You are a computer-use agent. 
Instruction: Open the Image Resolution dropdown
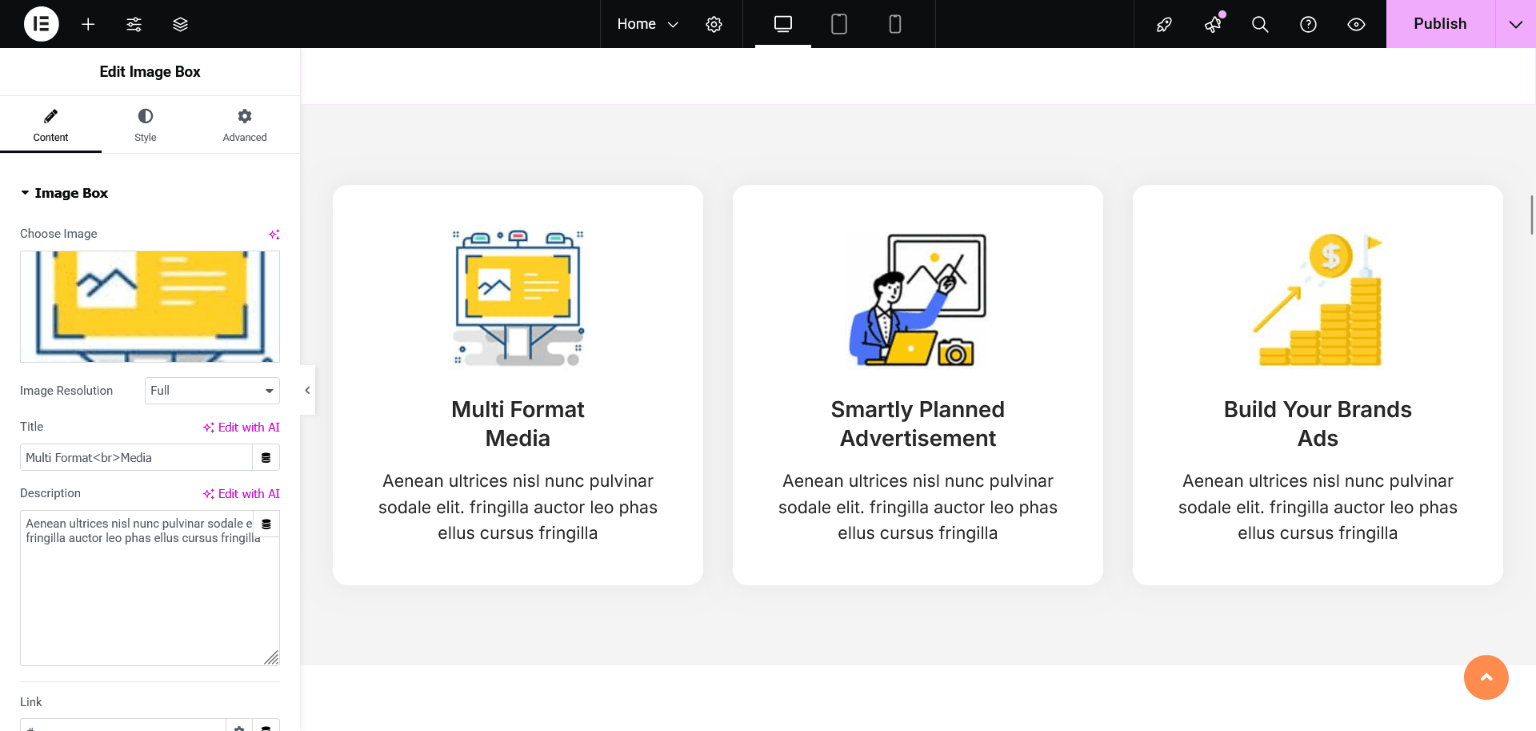click(x=212, y=391)
